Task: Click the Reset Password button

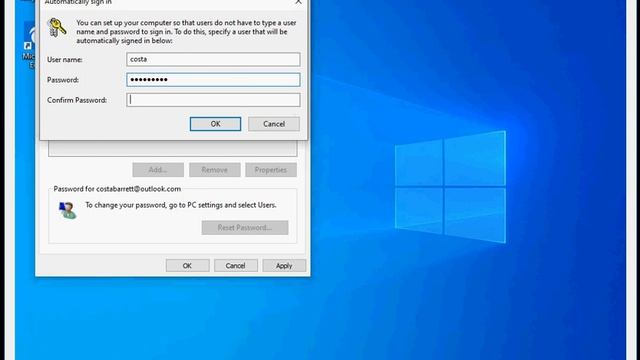Action: pyautogui.click(x=244, y=227)
